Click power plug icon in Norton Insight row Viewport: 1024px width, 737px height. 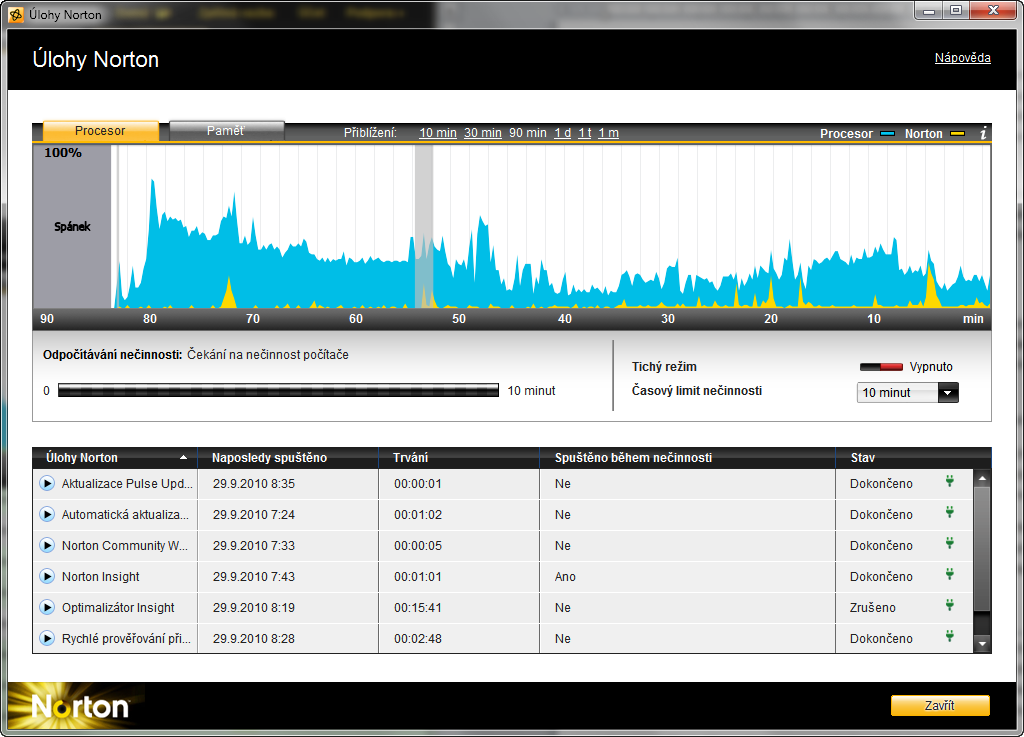click(x=950, y=574)
